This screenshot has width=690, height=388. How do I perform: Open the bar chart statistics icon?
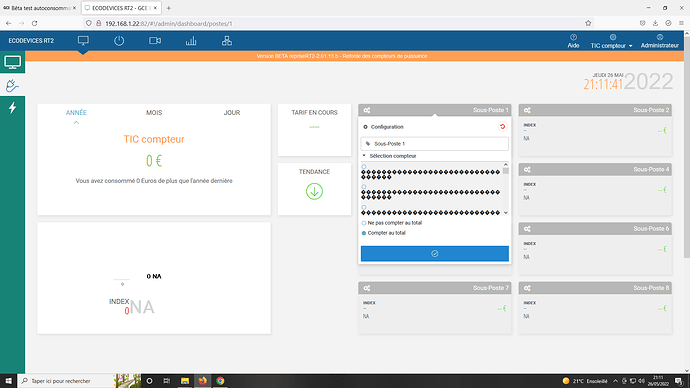coord(191,41)
